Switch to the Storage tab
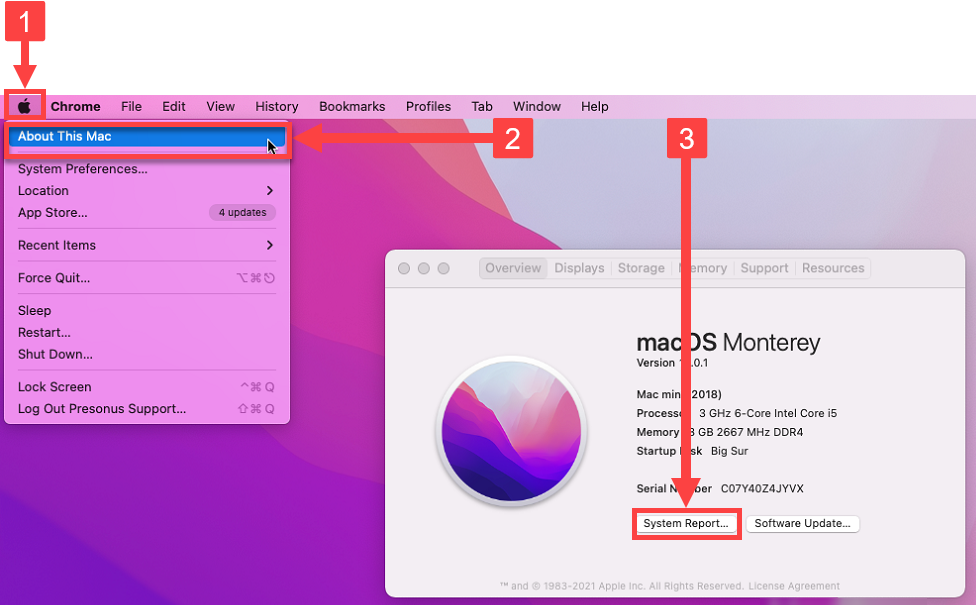Screen dimensions: 976x605 point(641,268)
